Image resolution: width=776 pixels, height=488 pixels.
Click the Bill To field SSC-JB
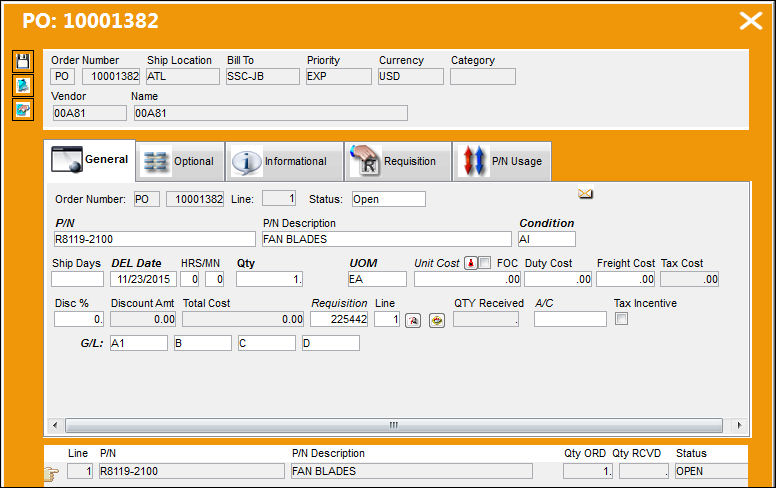(x=263, y=76)
